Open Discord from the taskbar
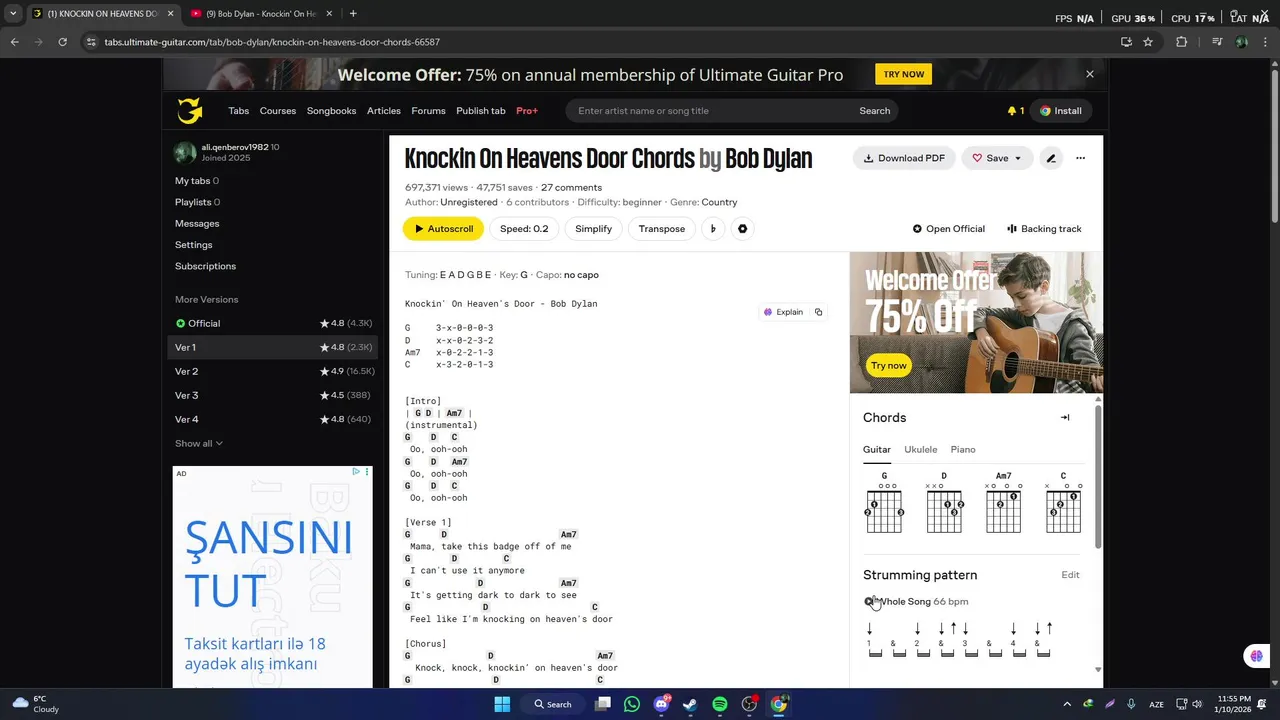 661,704
